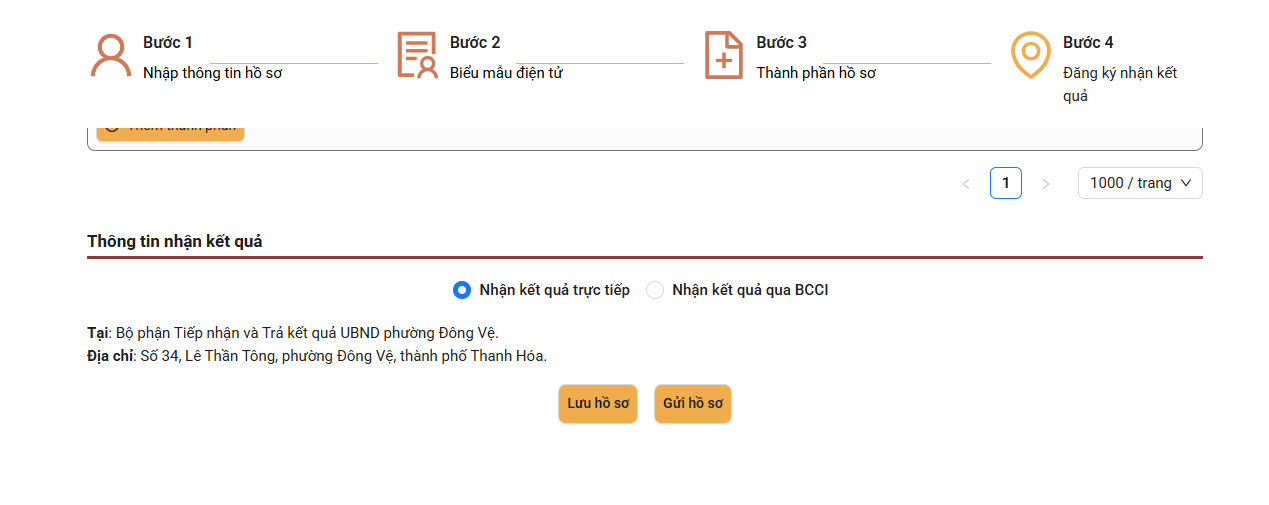The image size is (1269, 505).
Task: Go to the Thành phần hồ sơ step
Action: pyautogui.click(x=816, y=73)
